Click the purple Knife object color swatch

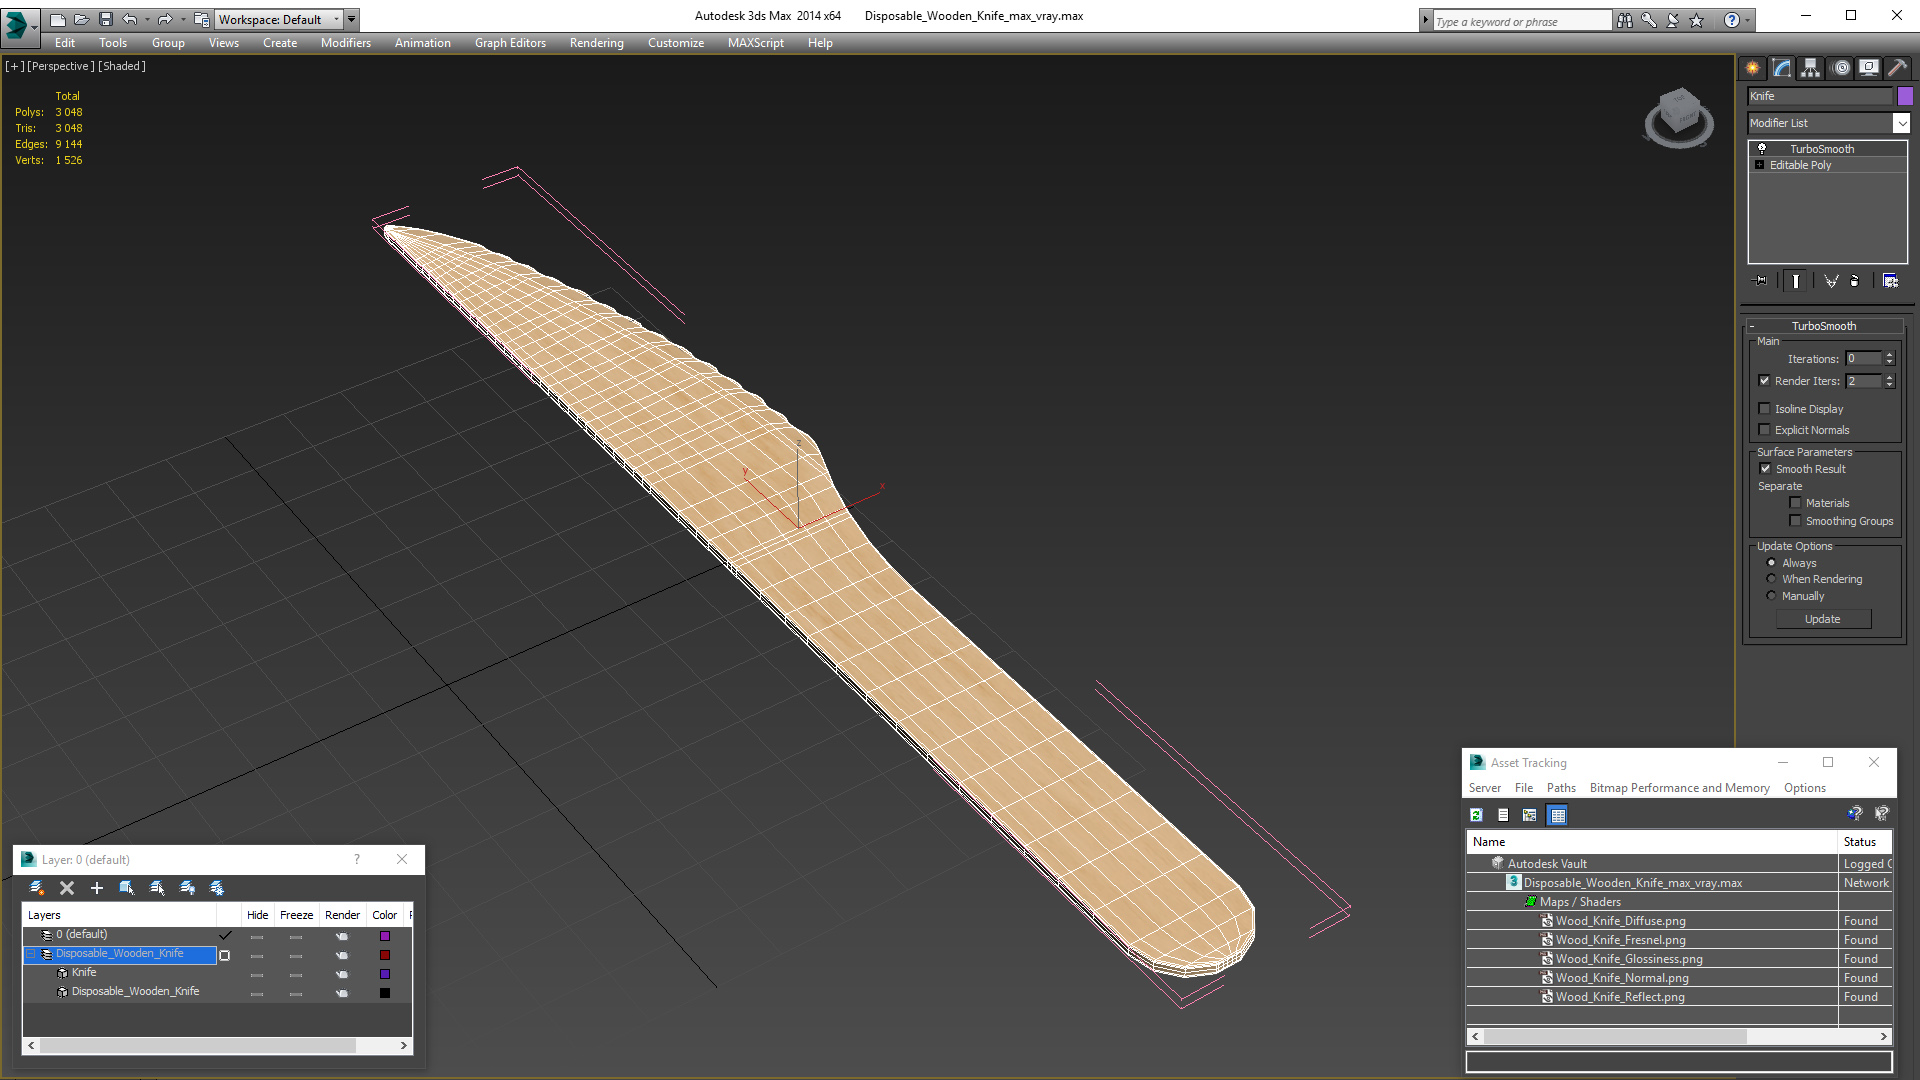[x=1905, y=96]
